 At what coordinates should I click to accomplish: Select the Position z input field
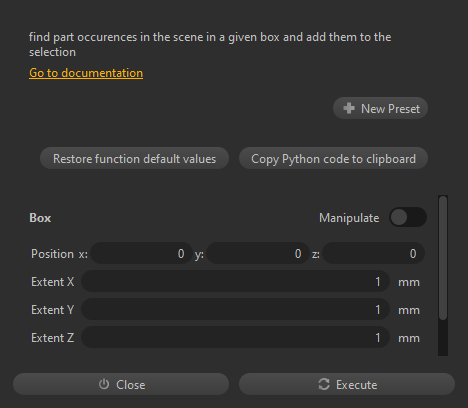point(373,254)
